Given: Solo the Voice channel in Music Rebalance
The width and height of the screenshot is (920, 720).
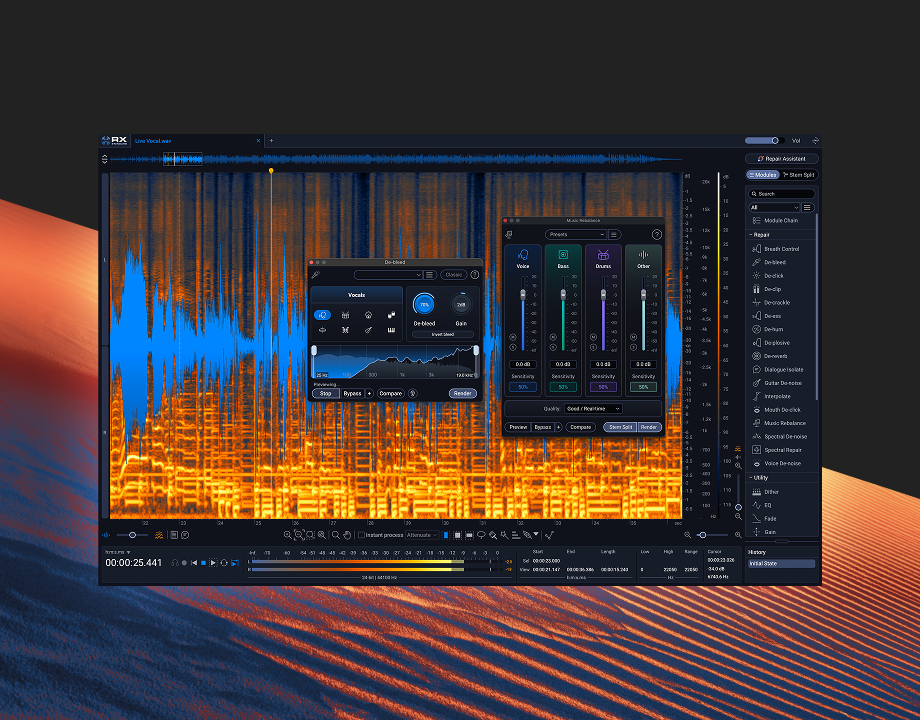Looking at the screenshot, I should (513, 347).
